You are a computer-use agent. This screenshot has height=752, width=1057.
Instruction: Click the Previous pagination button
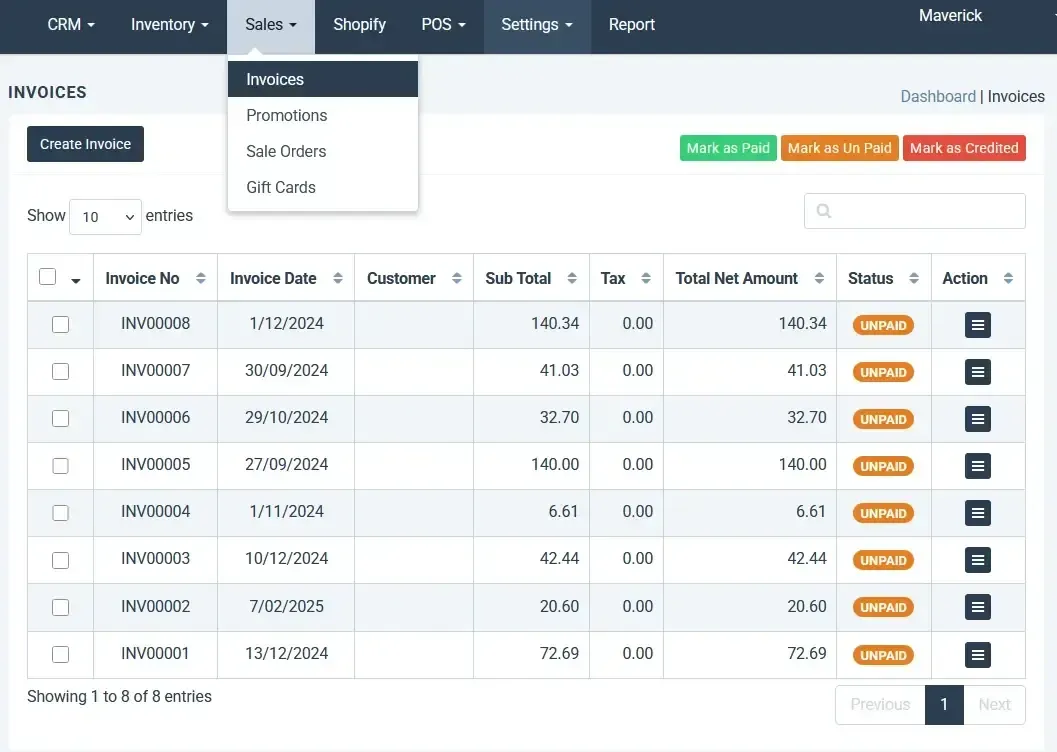[x=880, y=705]
